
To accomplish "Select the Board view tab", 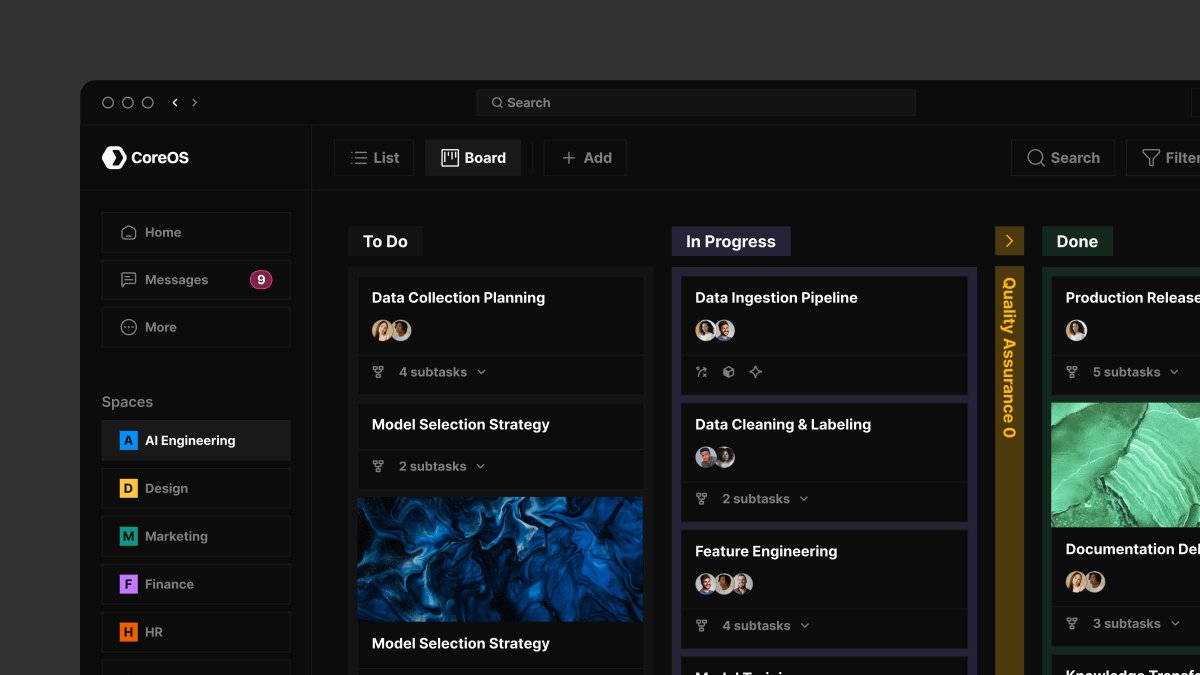I will coord(473,157).
